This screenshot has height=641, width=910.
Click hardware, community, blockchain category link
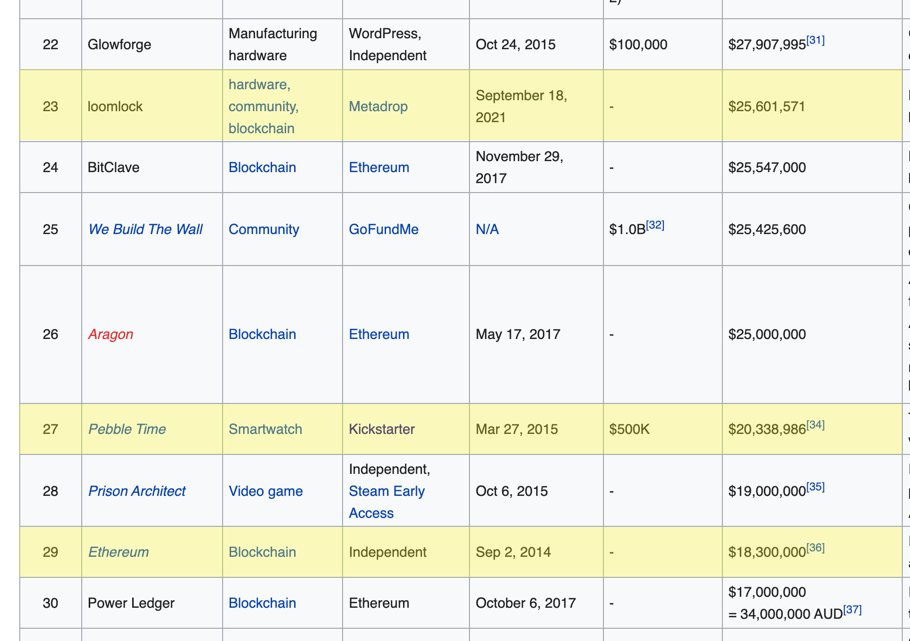click(x=263, y=106)
